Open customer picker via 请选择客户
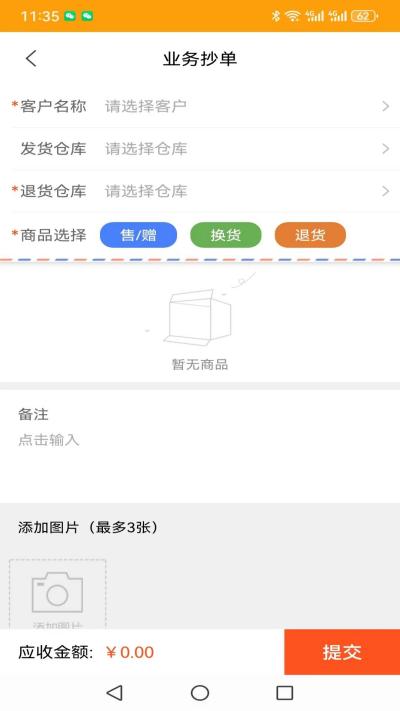 click(146, 107)
